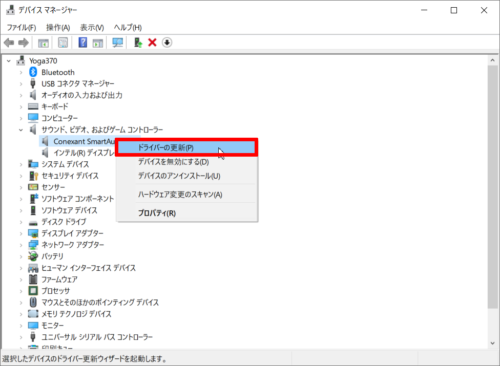This screenshot has width=500, height=366.
Task: Expand ヒューマン インターフェイス デバイス category
Action: coord(21,268)
